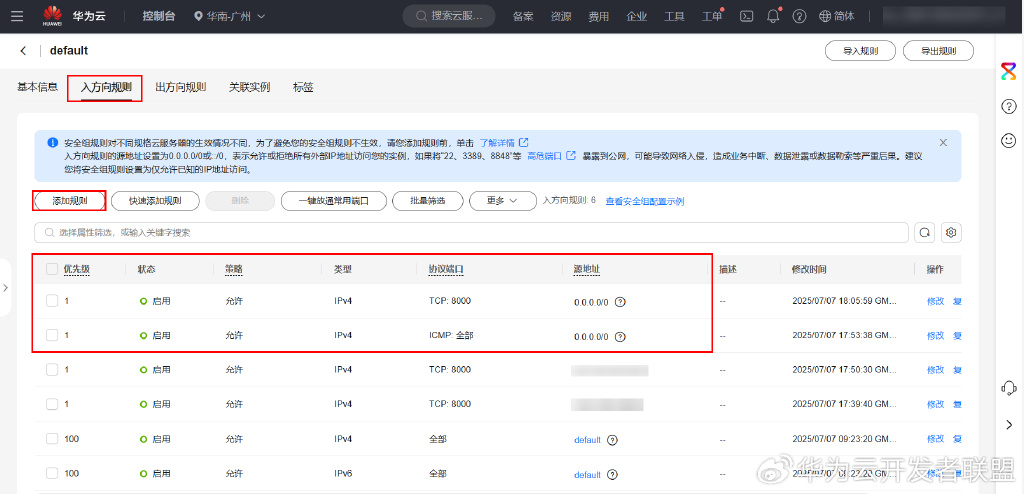This screenshot has height=494, width=1024.
Task: Click default source link in IPv6 row
Action: (x=587, y=474)
